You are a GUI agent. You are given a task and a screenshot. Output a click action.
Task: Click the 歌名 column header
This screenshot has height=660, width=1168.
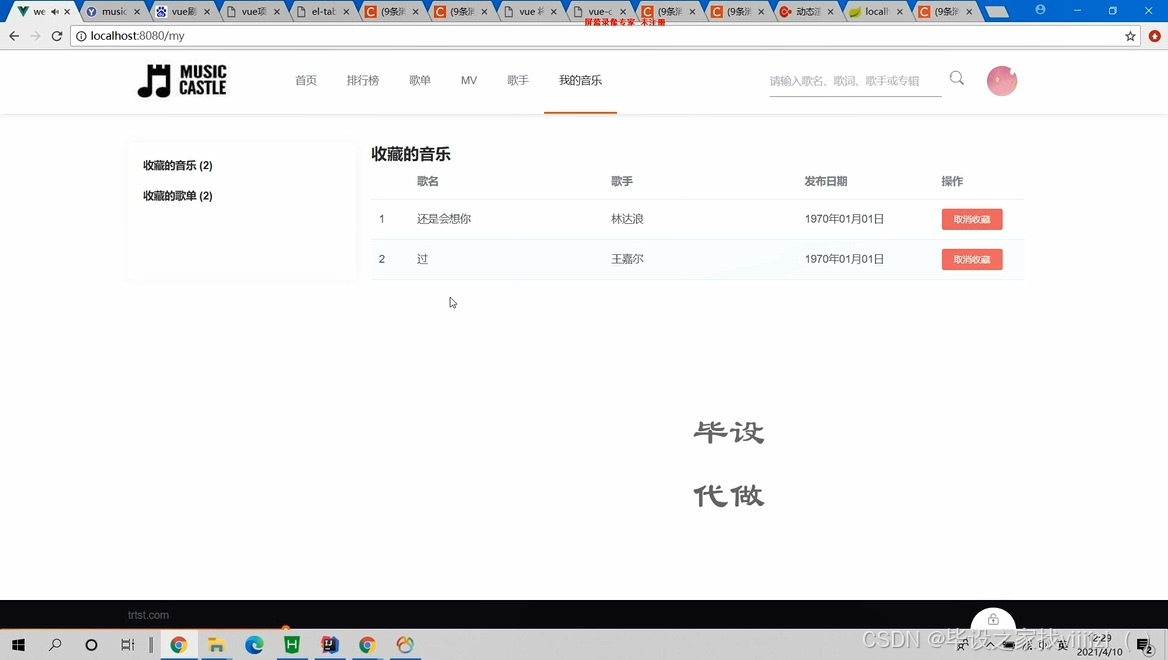coord(428,181)
